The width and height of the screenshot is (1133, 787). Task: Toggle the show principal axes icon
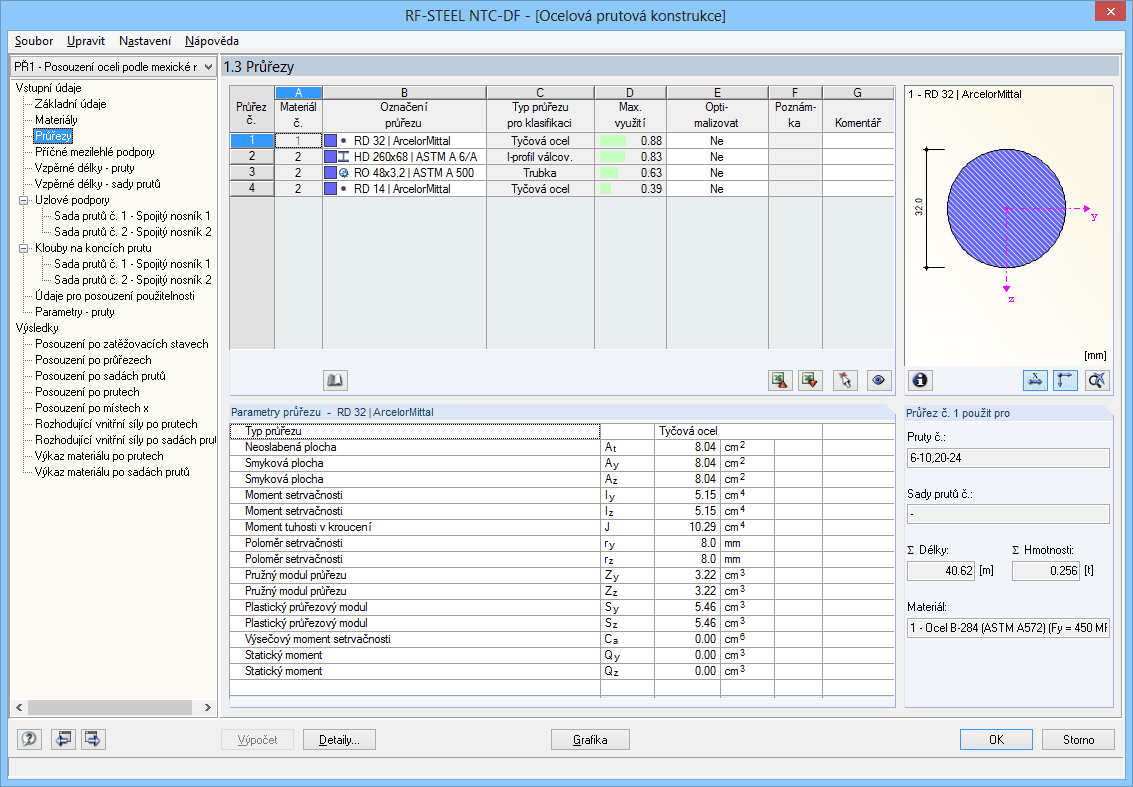click(1066, 380)
